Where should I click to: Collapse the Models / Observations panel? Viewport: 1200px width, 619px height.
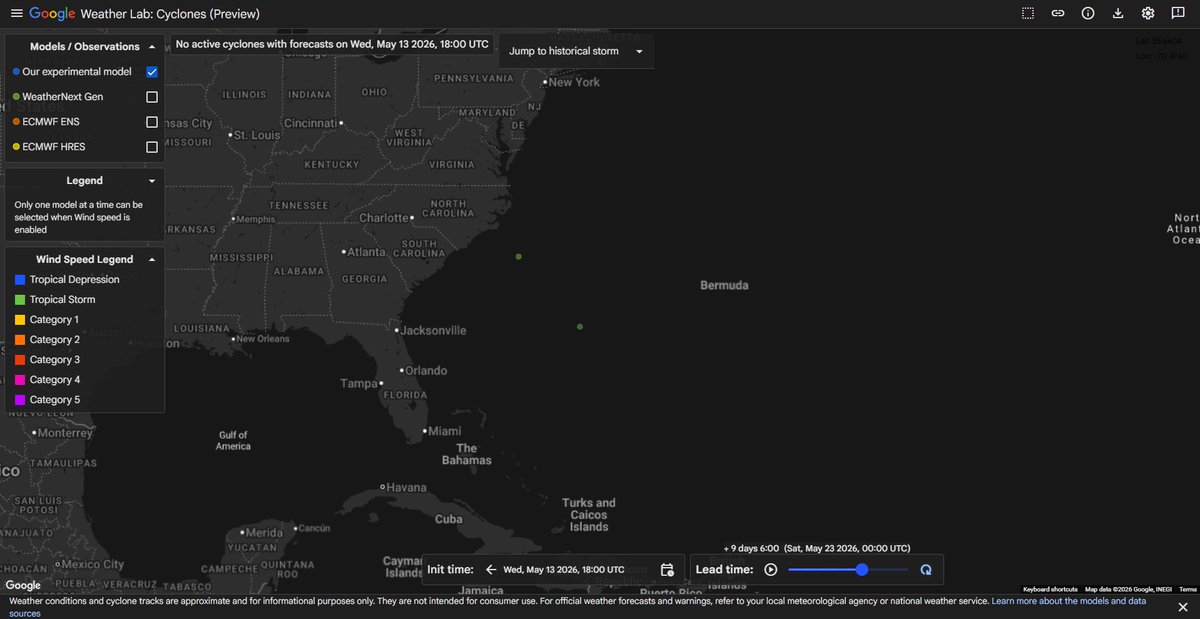coord(152,47)
